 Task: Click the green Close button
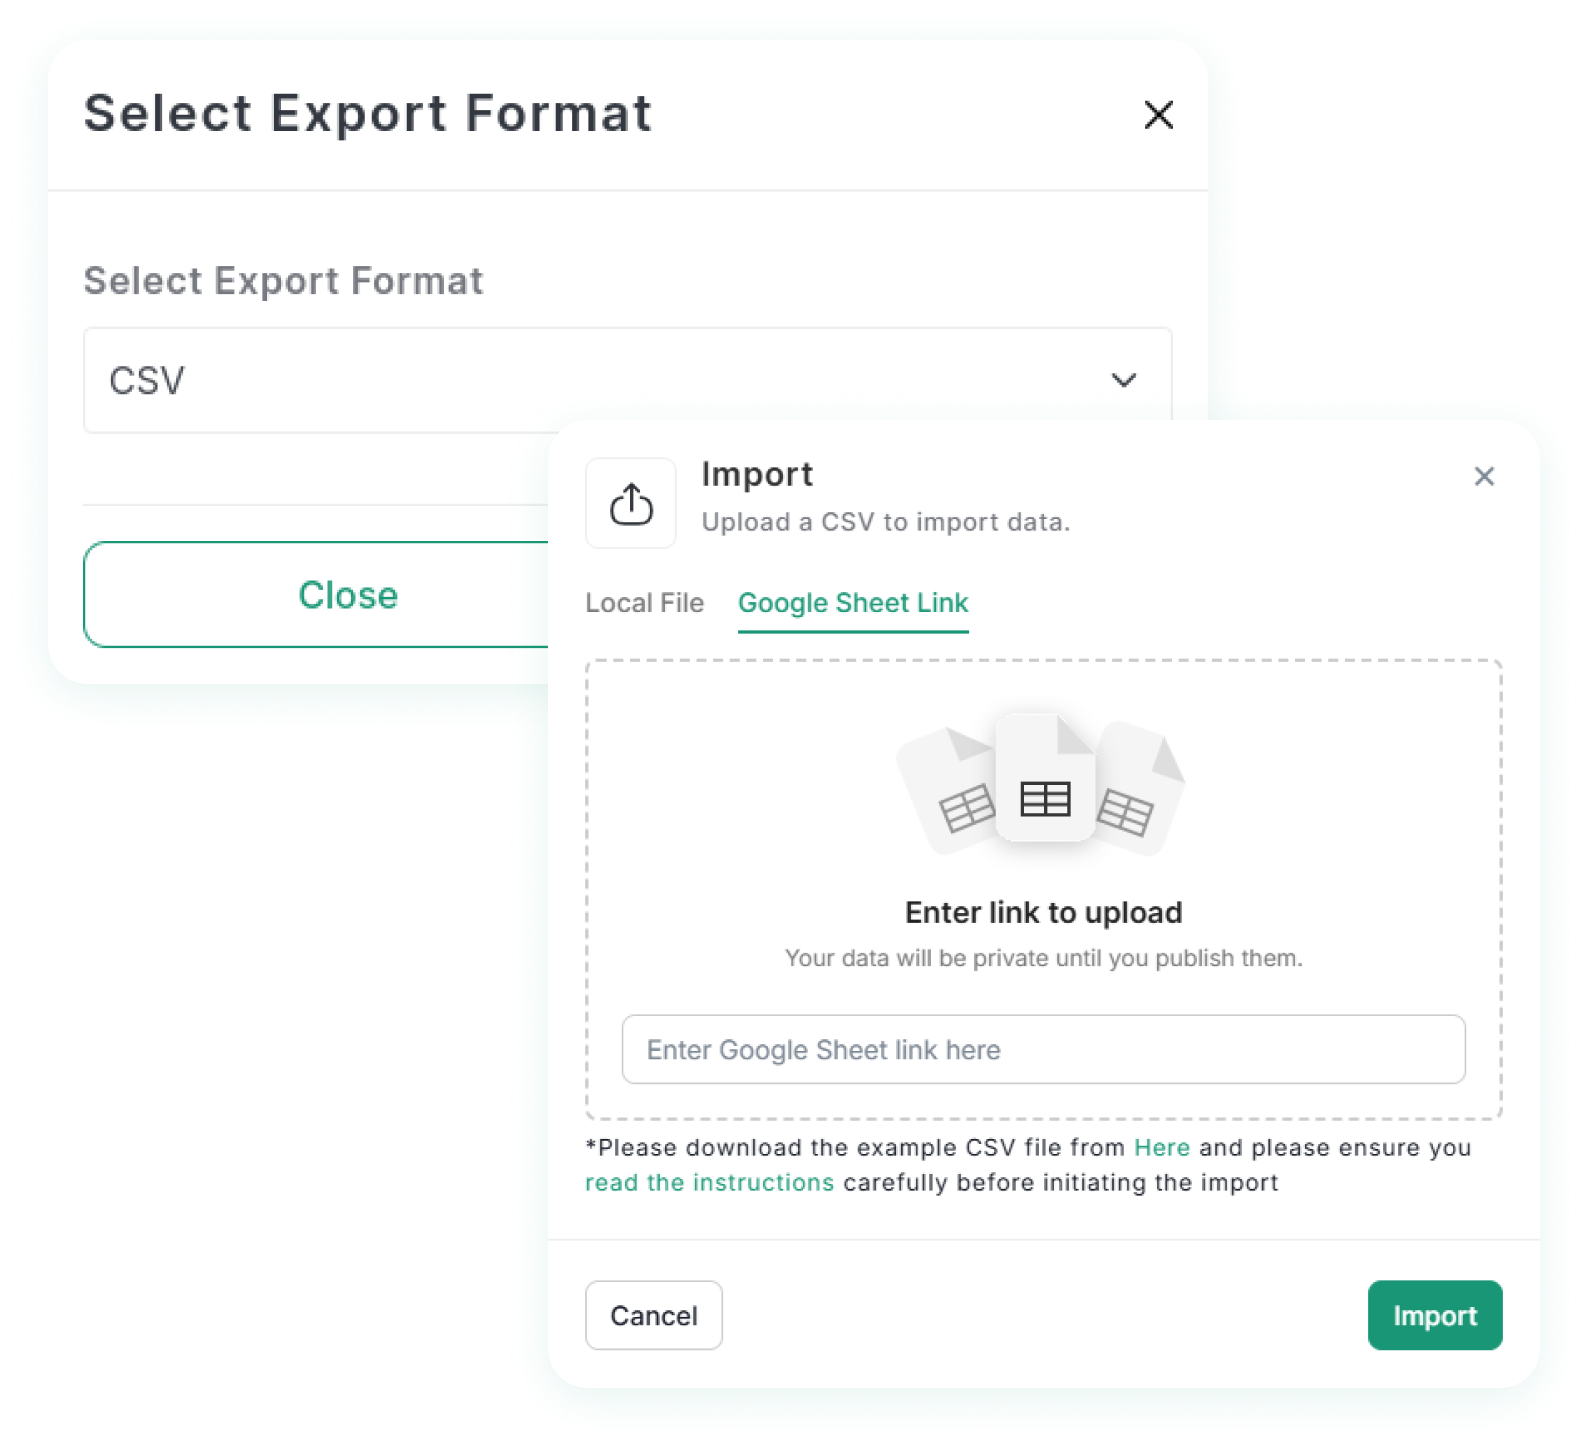347,595
